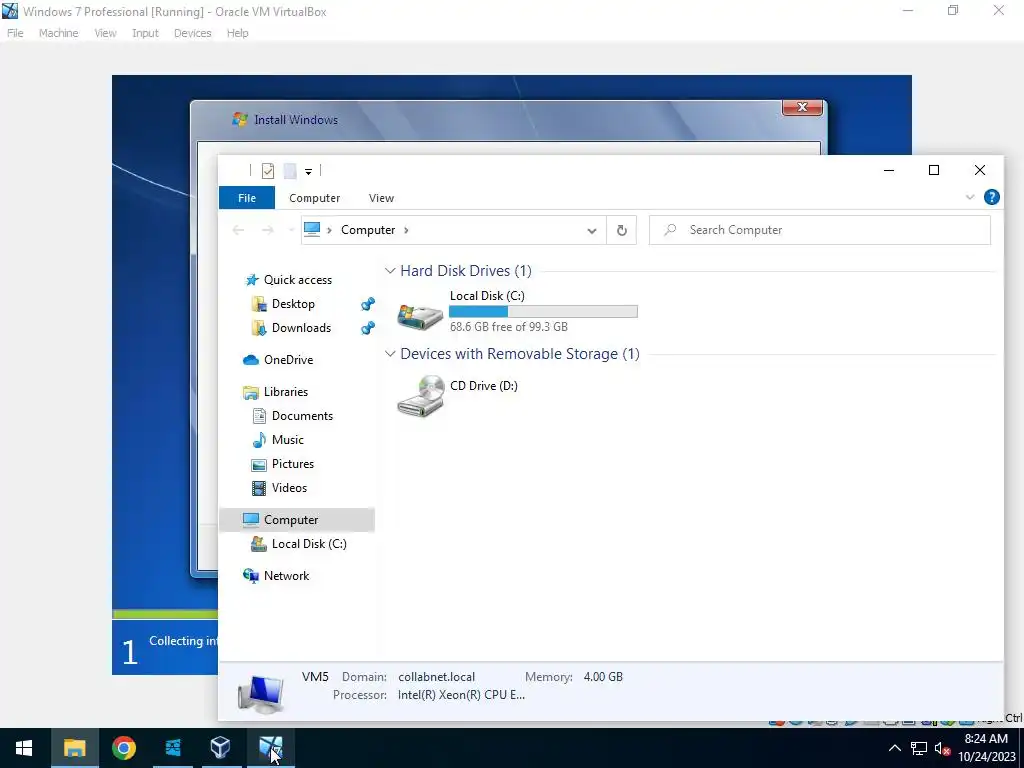This screenshot has height=768, width=1024.
Task: Click the Intel(R) Xeon(R) processor value
Action: 462,695
